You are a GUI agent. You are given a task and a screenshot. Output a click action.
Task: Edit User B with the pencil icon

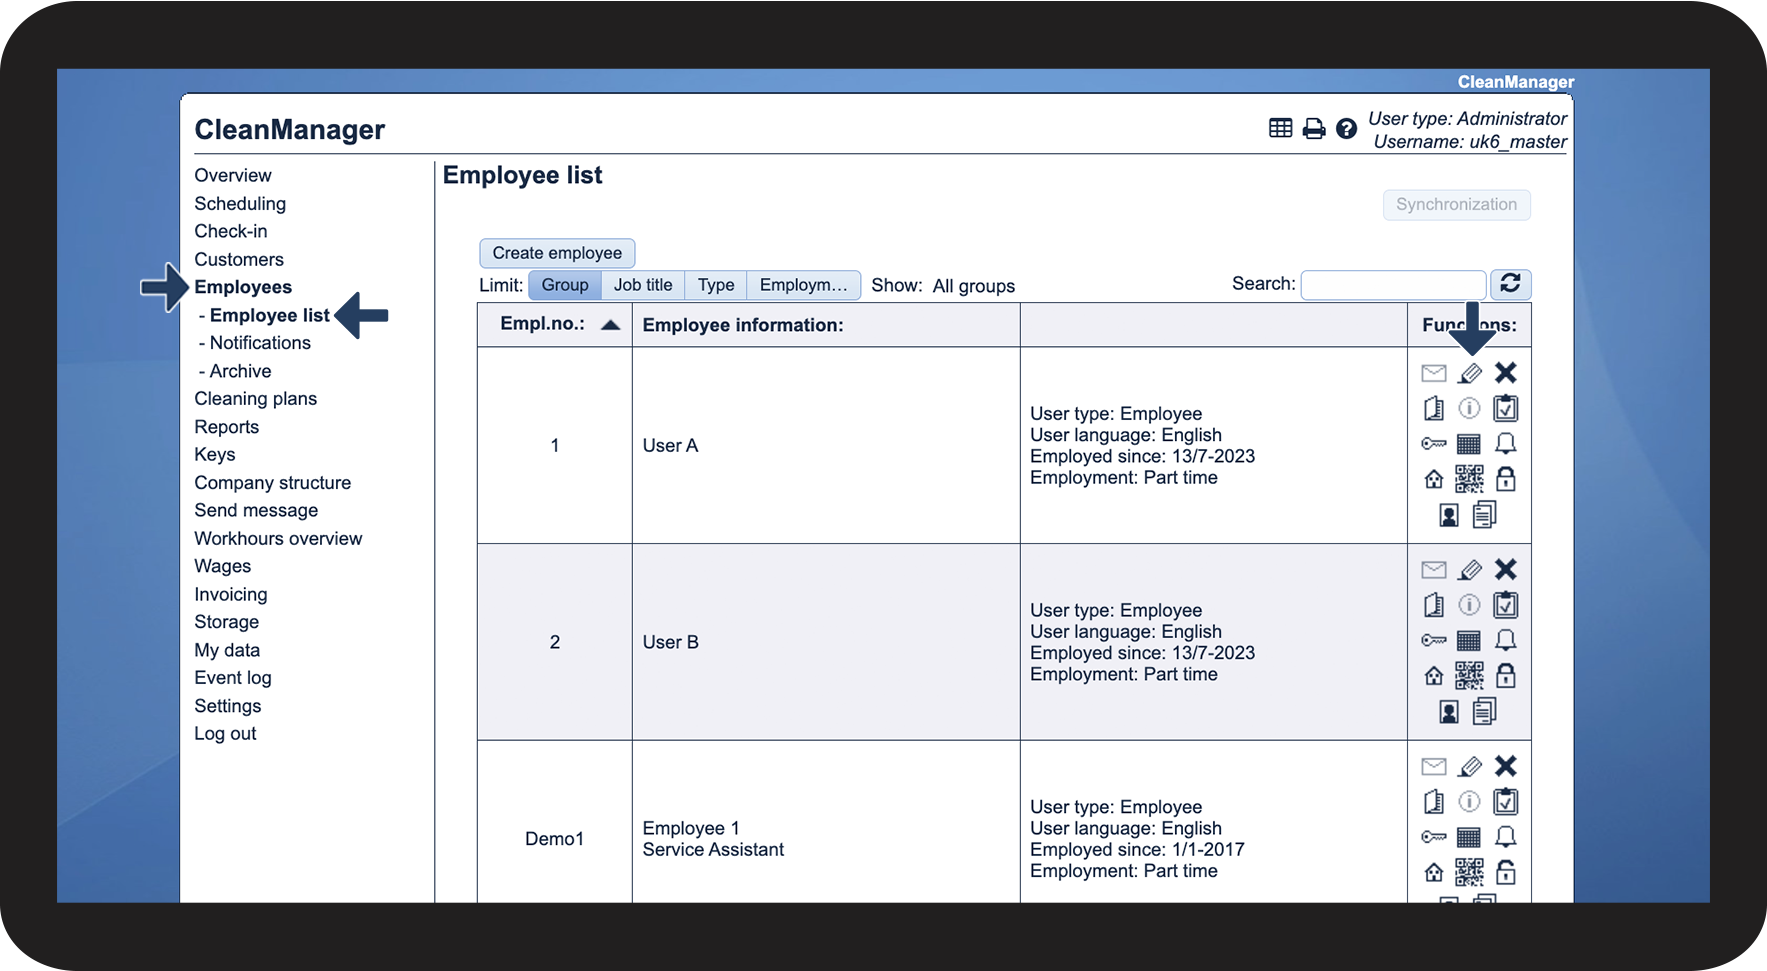tap(1469, 570)
